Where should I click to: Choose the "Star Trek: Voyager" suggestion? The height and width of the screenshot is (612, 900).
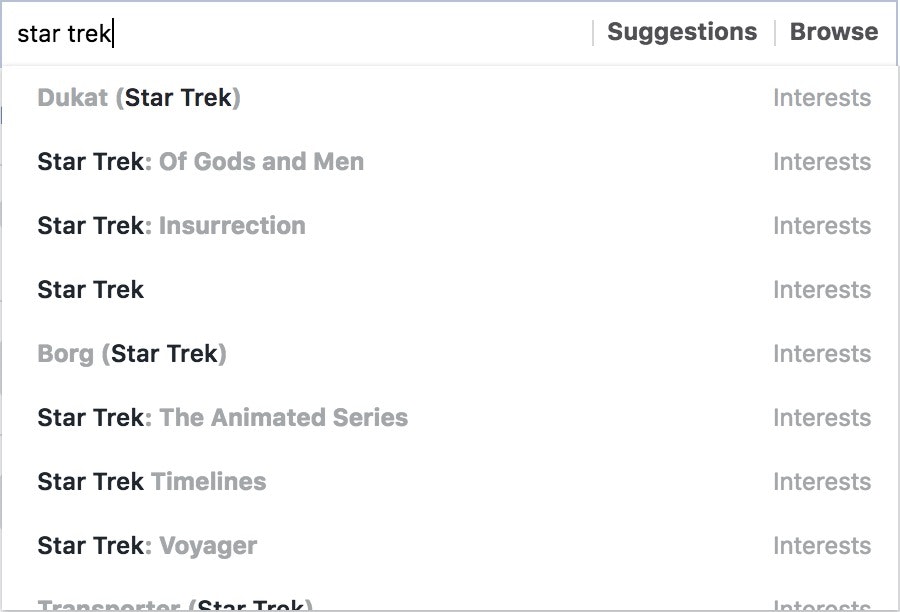click(147, 546)
